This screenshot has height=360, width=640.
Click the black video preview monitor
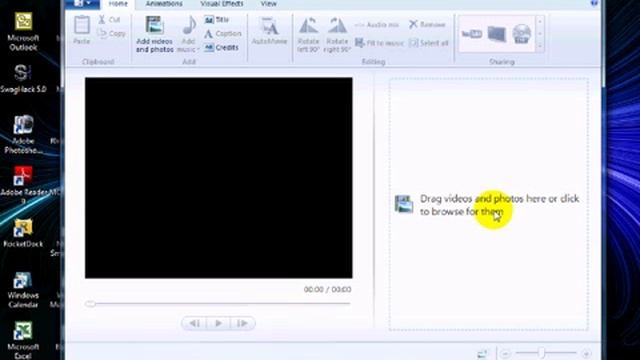pyautogui.click(x=218, y=178)
